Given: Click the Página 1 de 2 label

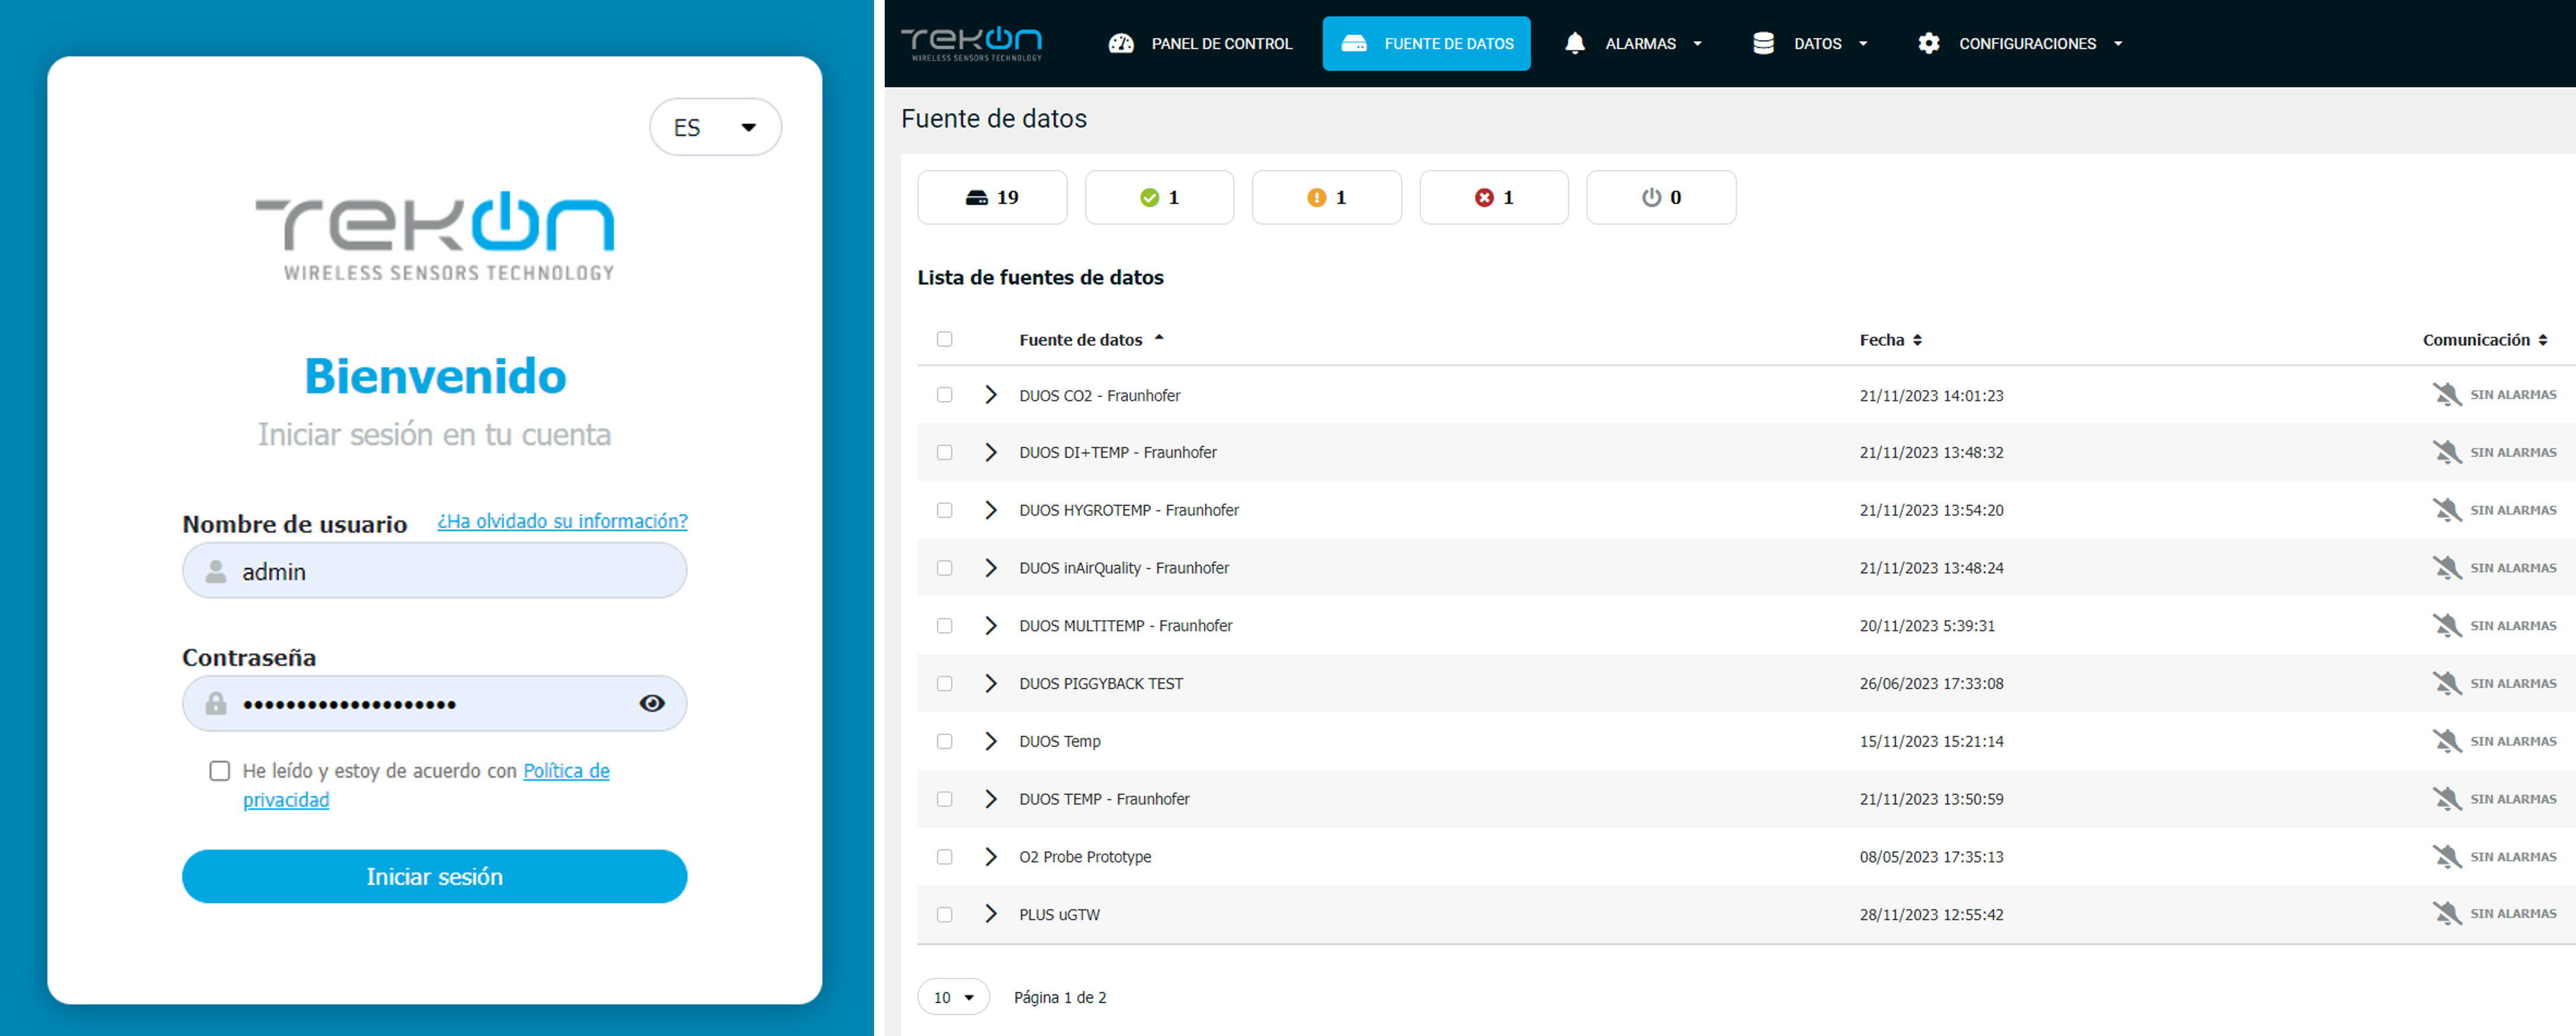Looking at the screenshot, I should (x=1059, y=997).
